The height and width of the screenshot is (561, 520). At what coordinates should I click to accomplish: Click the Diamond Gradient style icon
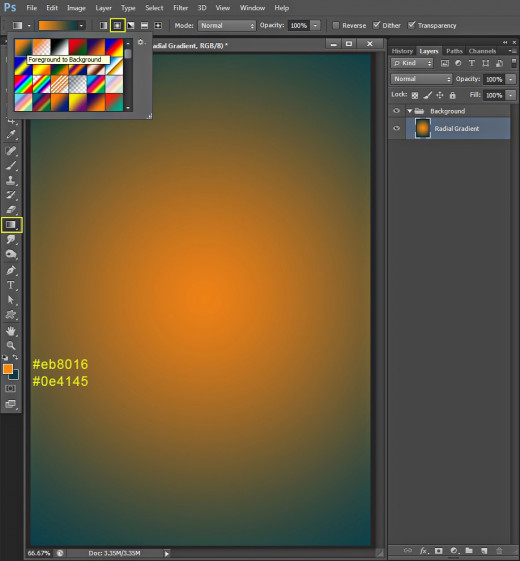click(x=158, y=25)
